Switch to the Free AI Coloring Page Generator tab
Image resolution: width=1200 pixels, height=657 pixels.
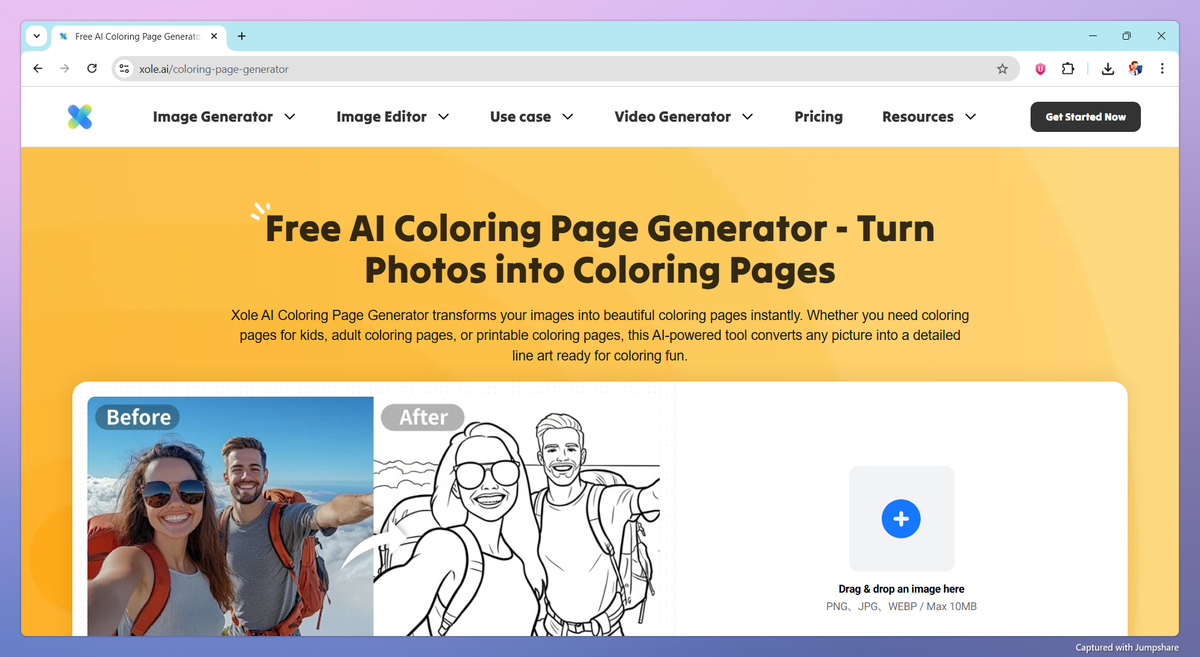135,36
